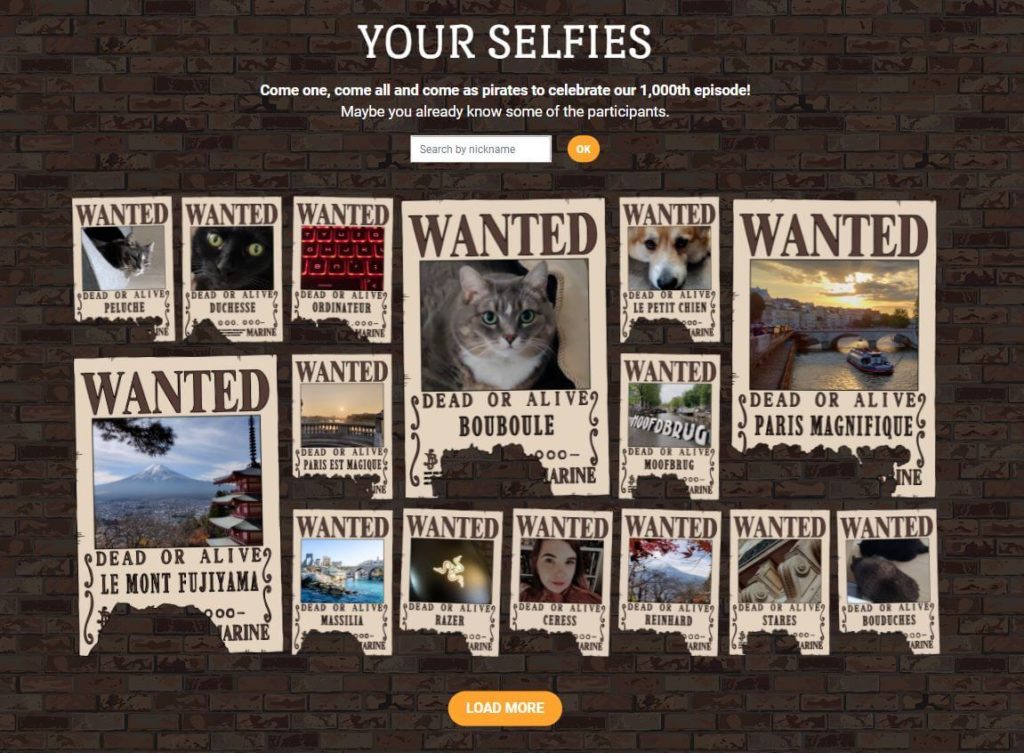This screenshot has height=753, width=1024.
Task: Select the Le Petit Chien poster
Action: [x=669, y=269]
